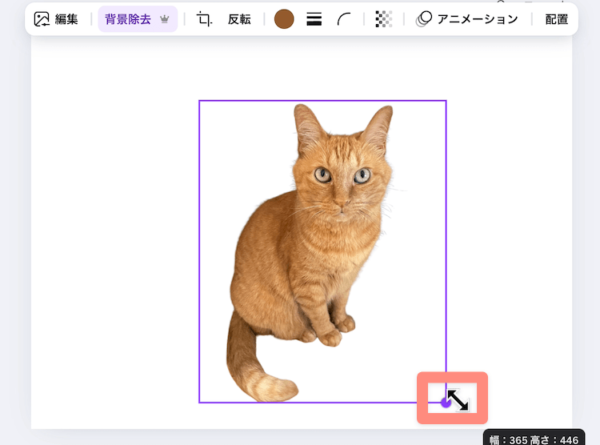Open the 配置 position menu
Image resolution: width=600 pixels, height=445 pixels.
(556, 19)
